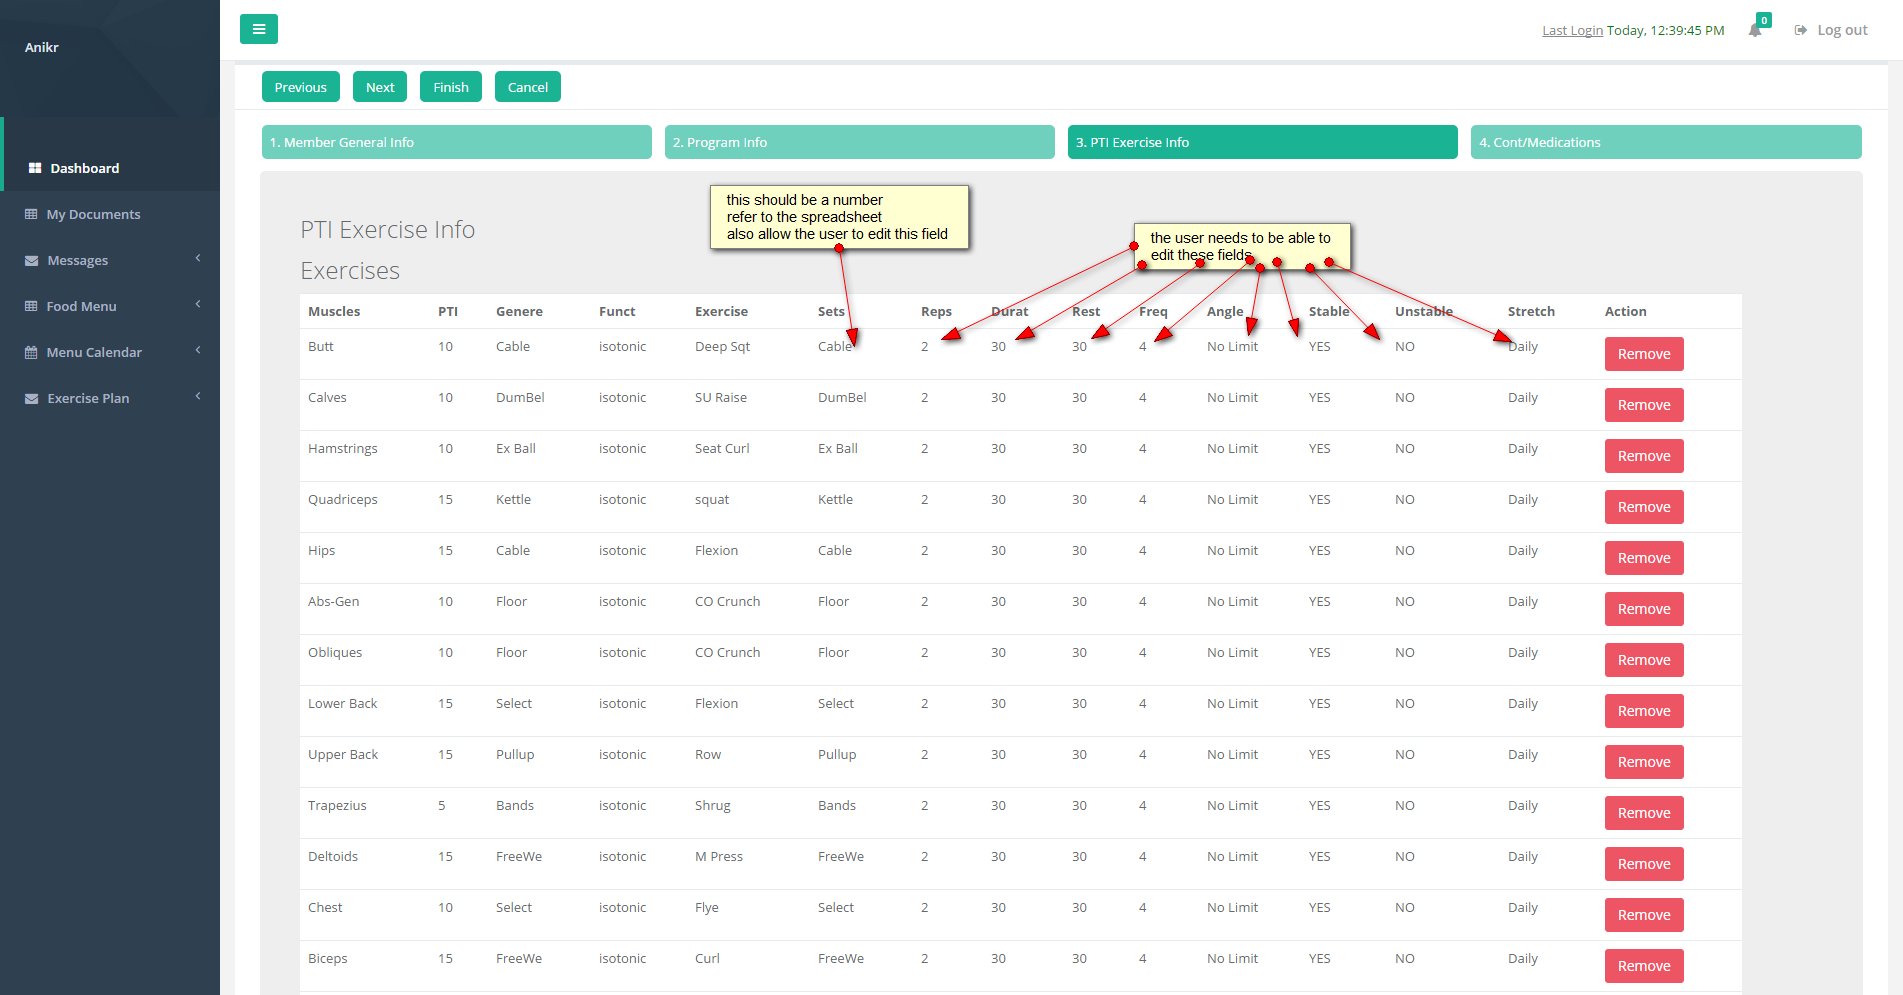
Task: Toggle the hamburger sidebar menu button
Action: [x=259, y=29]
